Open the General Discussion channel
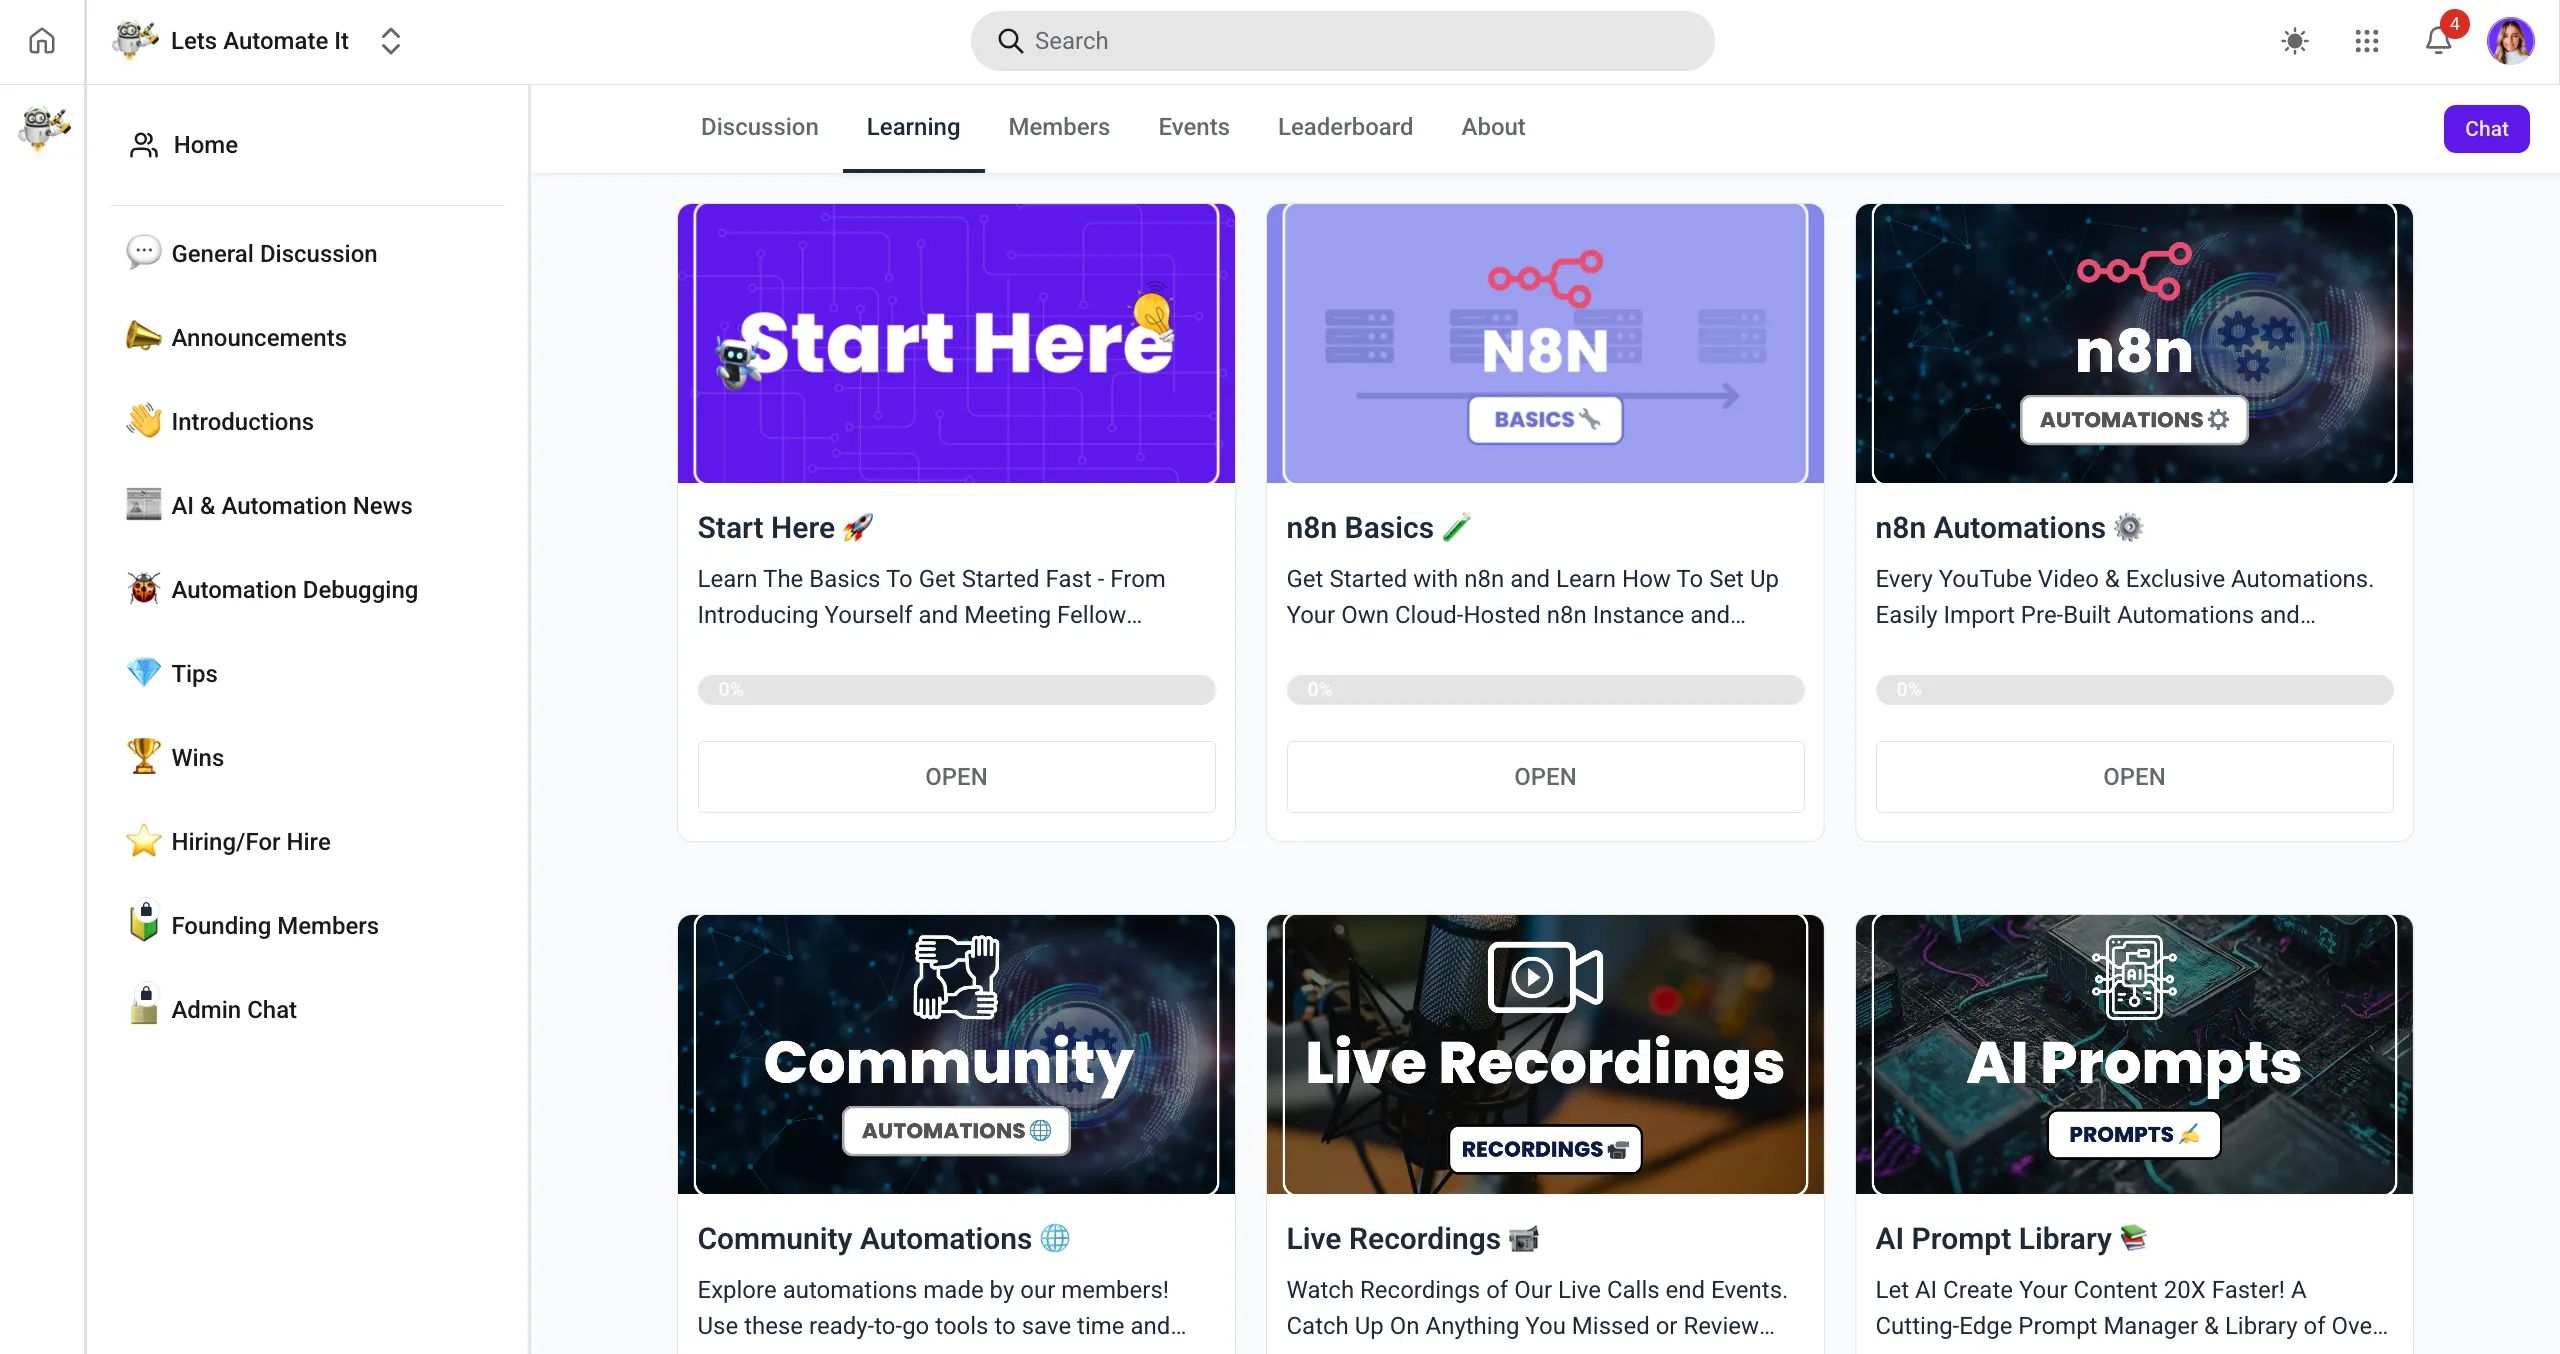 [x=274, y=254]
